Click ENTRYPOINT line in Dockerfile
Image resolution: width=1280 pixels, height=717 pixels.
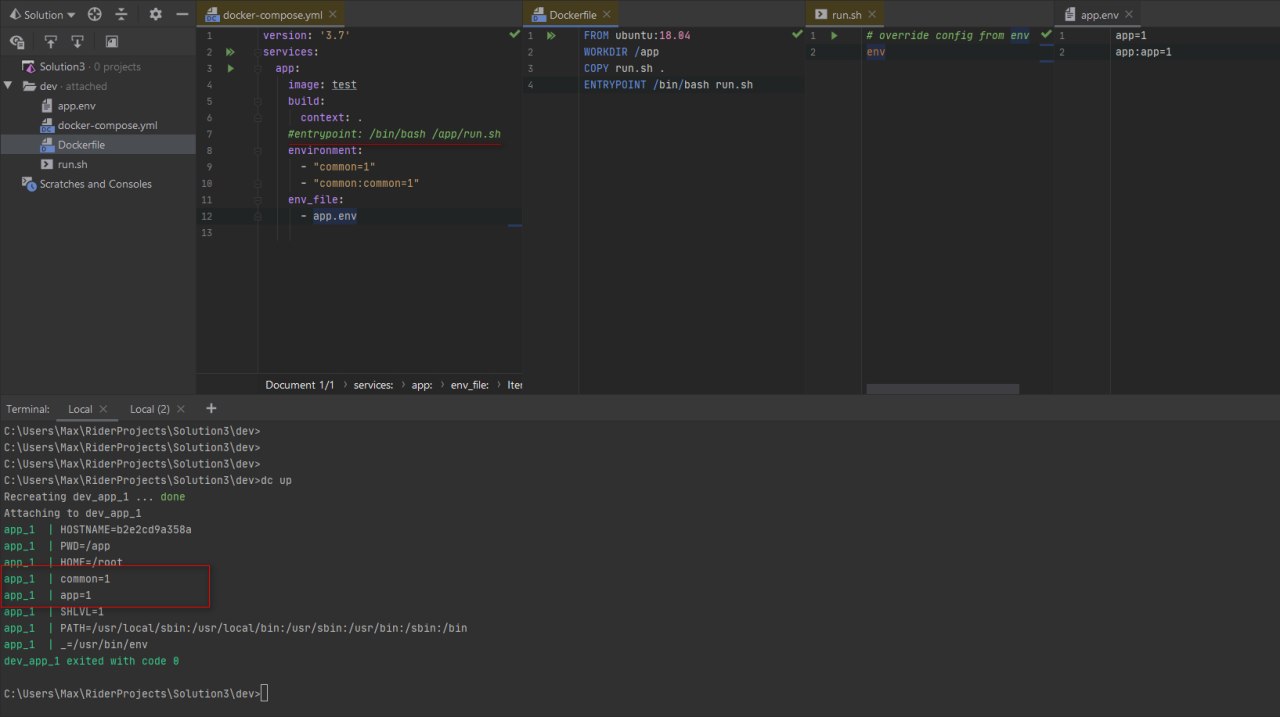(x=668, y=85)
